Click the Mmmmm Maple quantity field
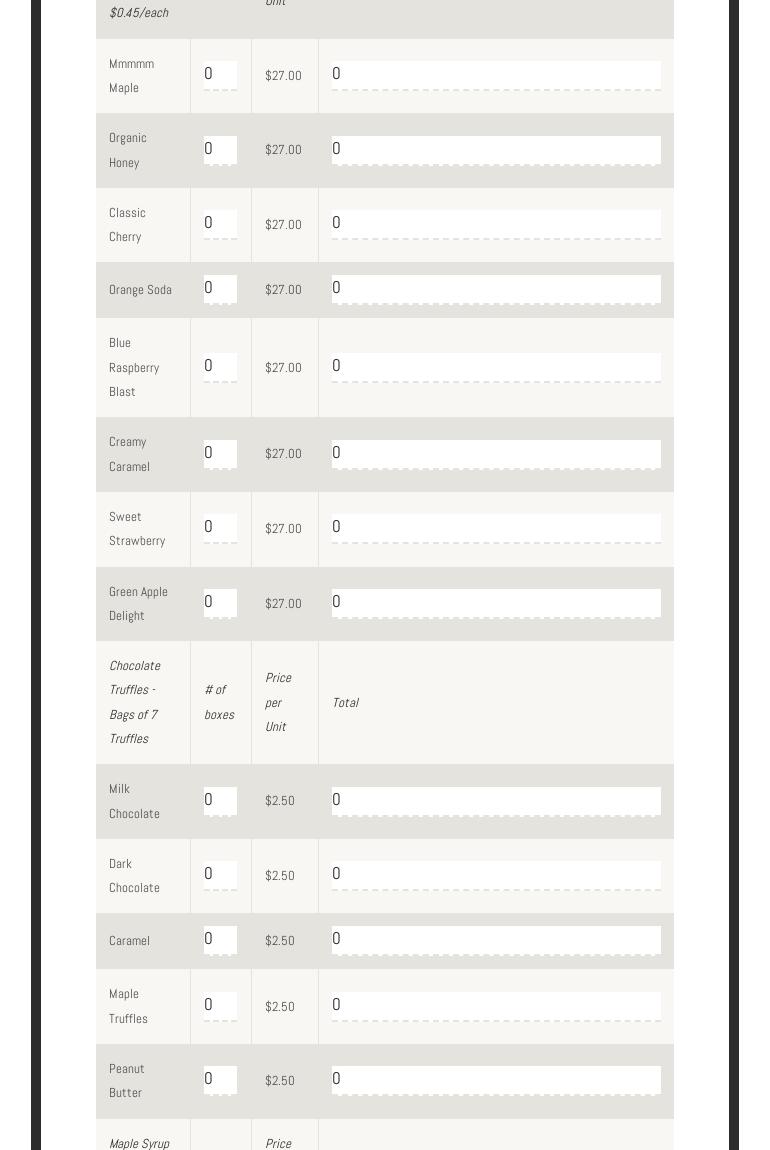This screenshot has height=1150, width=770. [220, 75]
